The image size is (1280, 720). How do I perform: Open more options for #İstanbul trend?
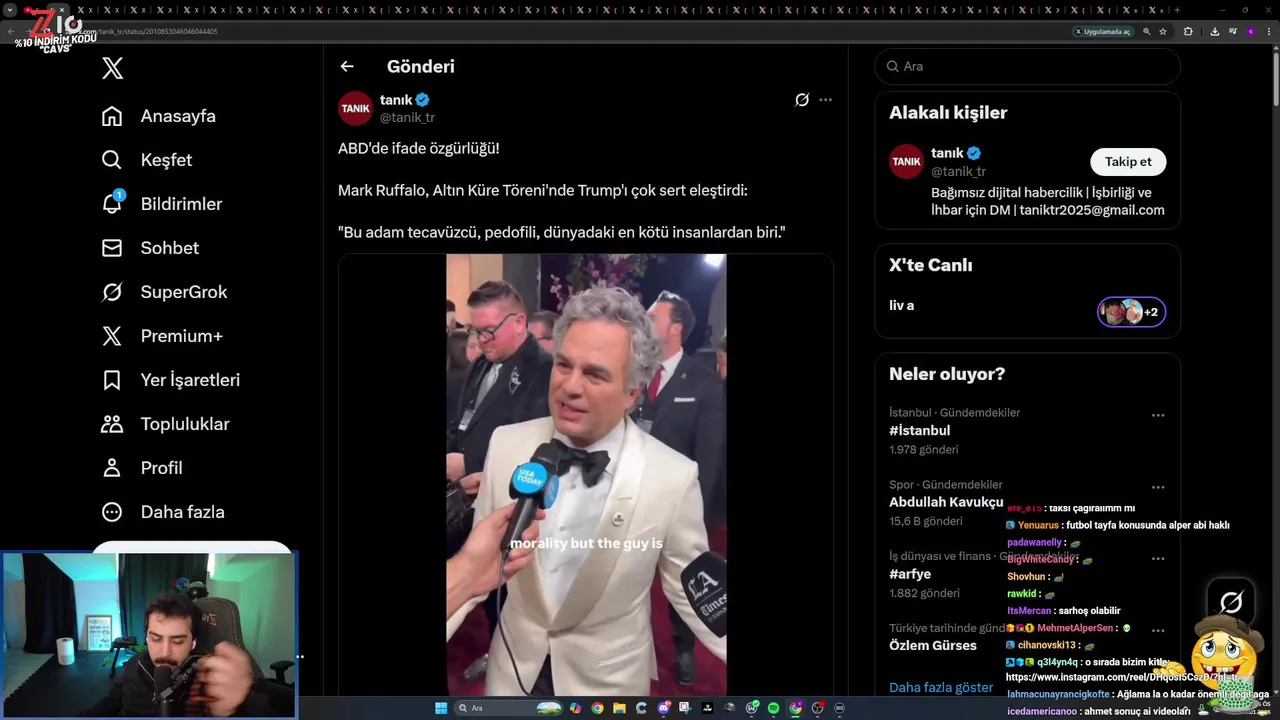pos(1158,415)
